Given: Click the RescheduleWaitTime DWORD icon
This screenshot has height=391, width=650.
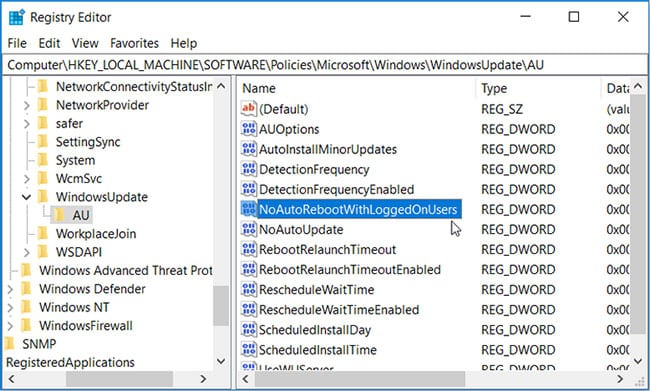Looking at the screenshot, I should click(x=248, y=289).
